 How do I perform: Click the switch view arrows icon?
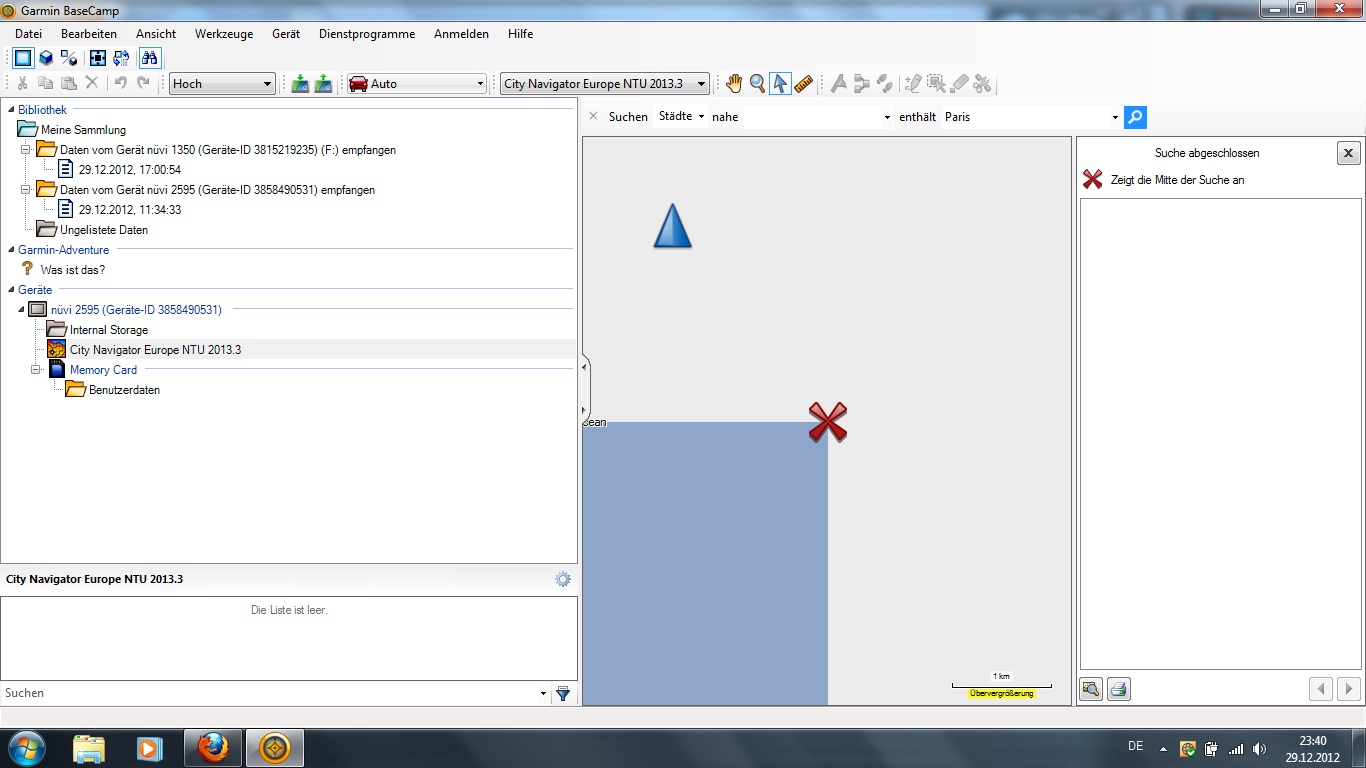121,58
